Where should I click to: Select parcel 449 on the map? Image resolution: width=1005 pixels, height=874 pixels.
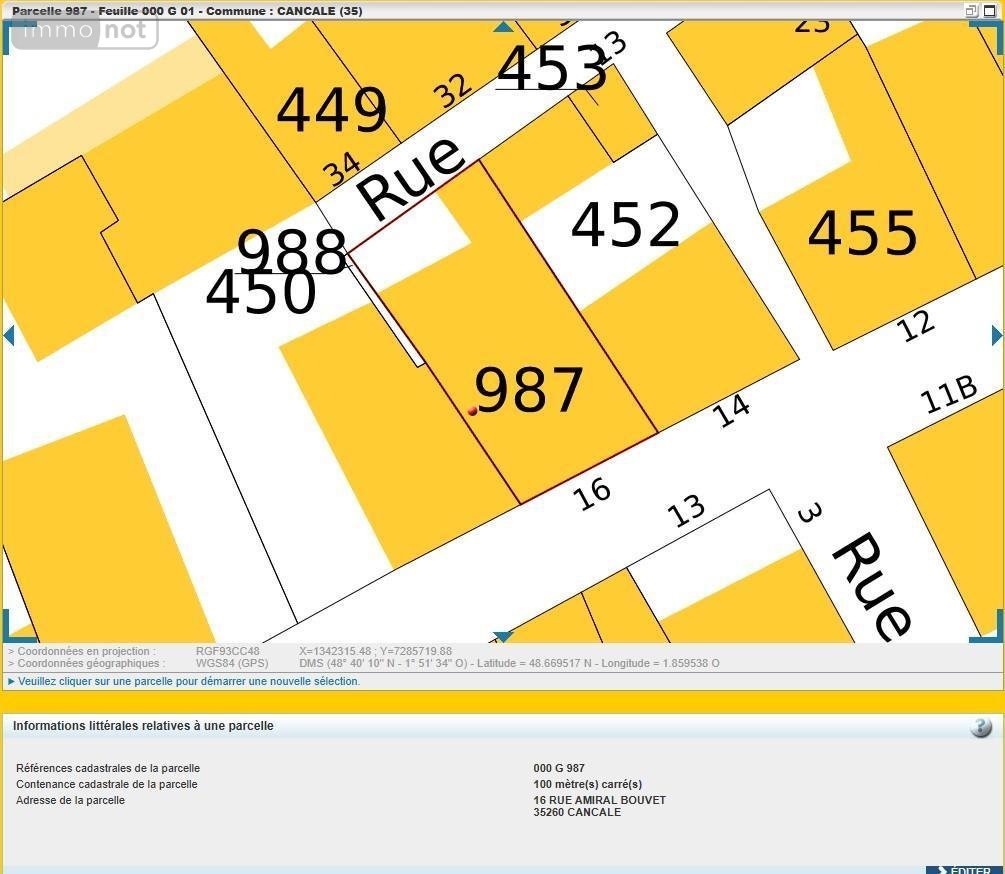point(331,110)
